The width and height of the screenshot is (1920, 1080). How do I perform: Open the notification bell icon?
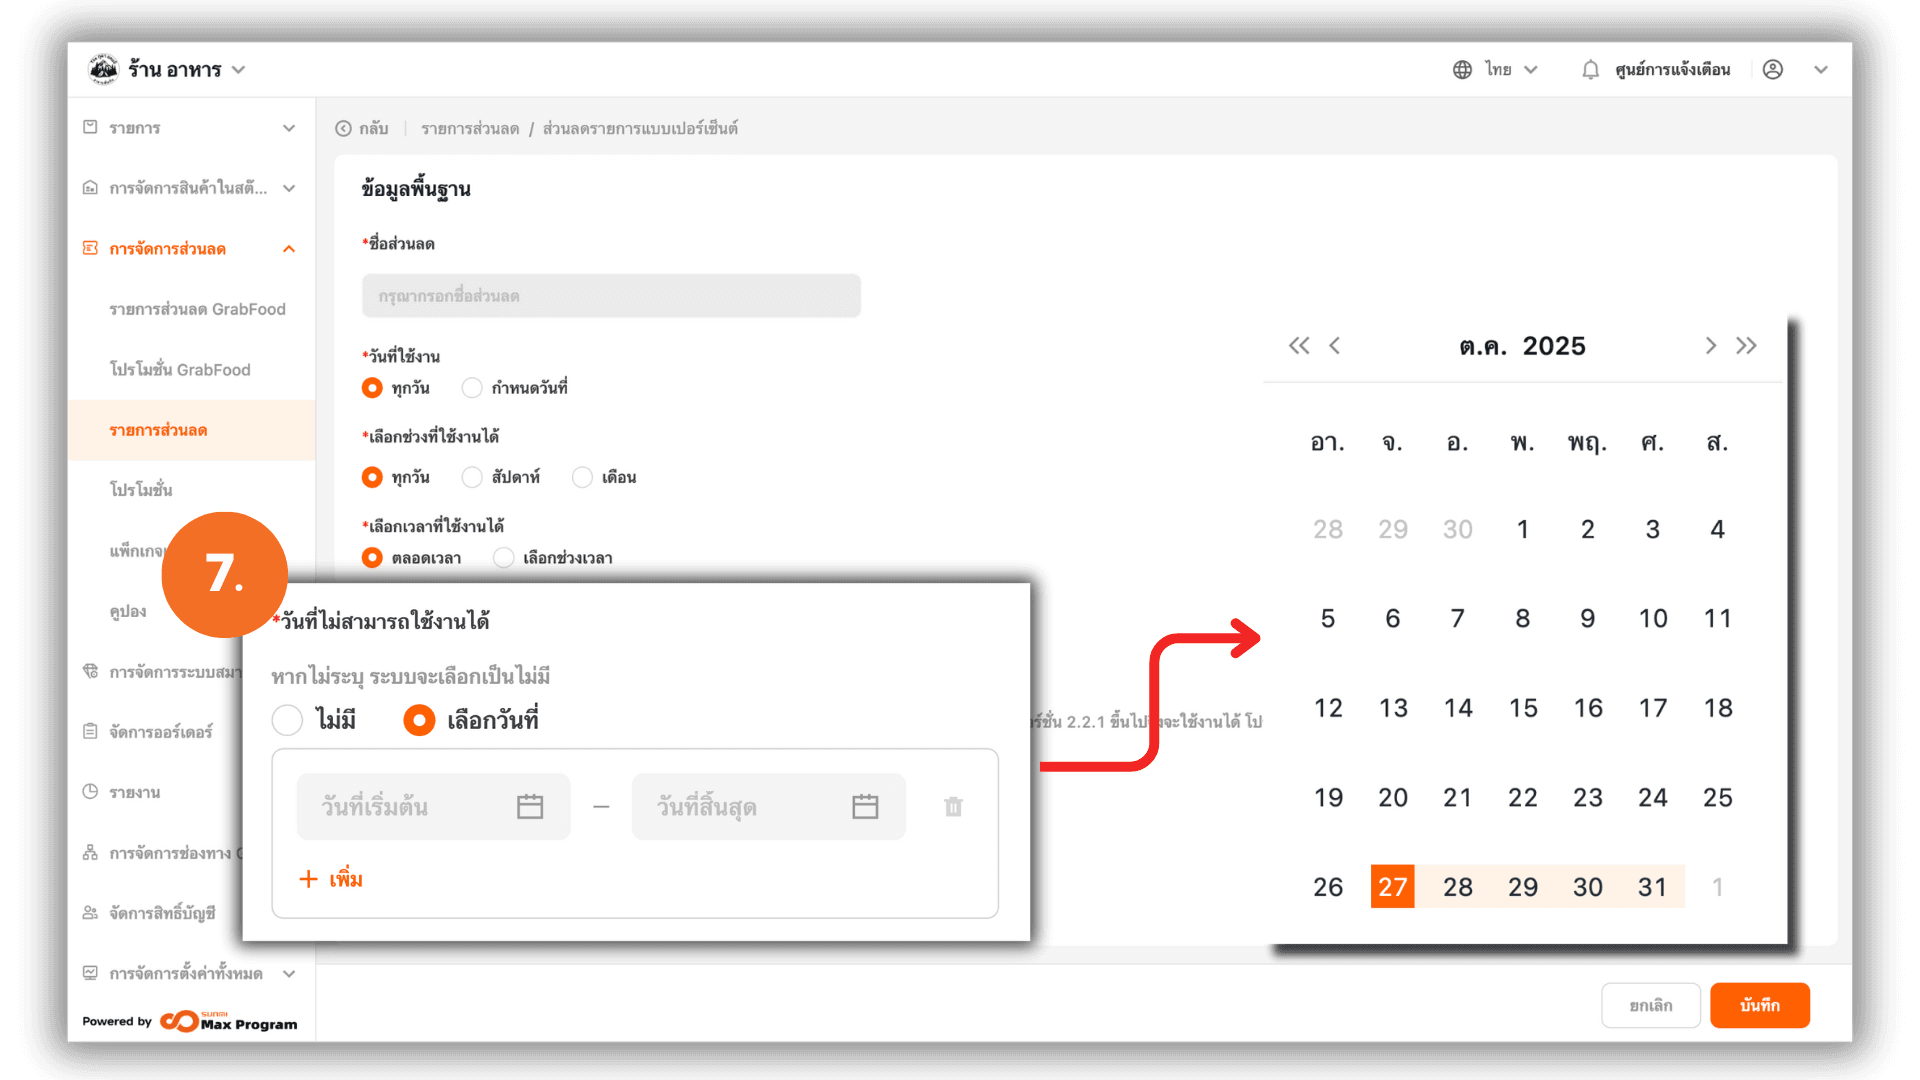coord(1590,70)
